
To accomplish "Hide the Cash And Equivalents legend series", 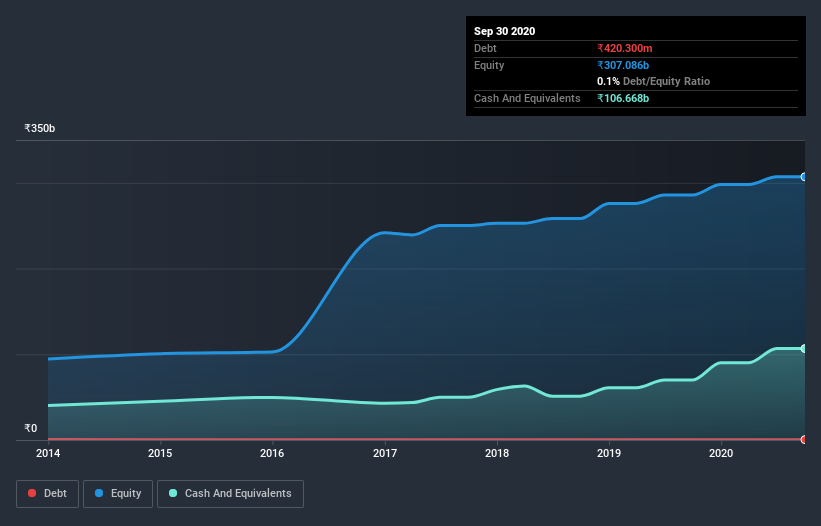I will (230, 493).
